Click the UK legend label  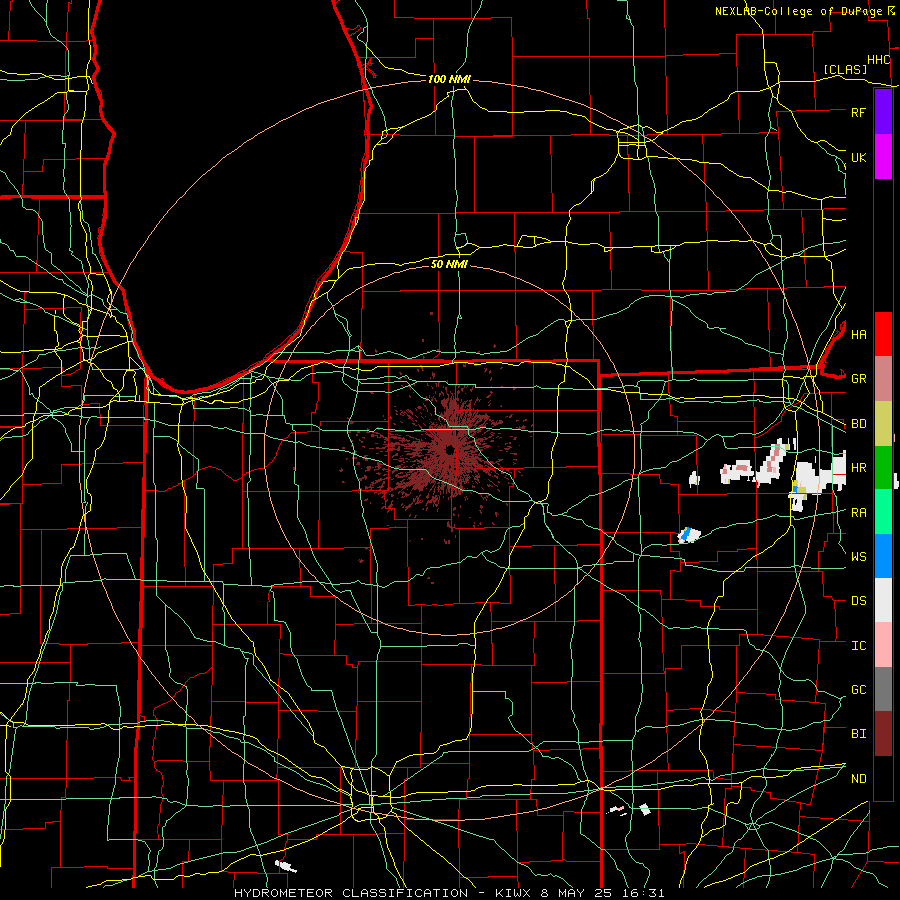click(858, 157)
